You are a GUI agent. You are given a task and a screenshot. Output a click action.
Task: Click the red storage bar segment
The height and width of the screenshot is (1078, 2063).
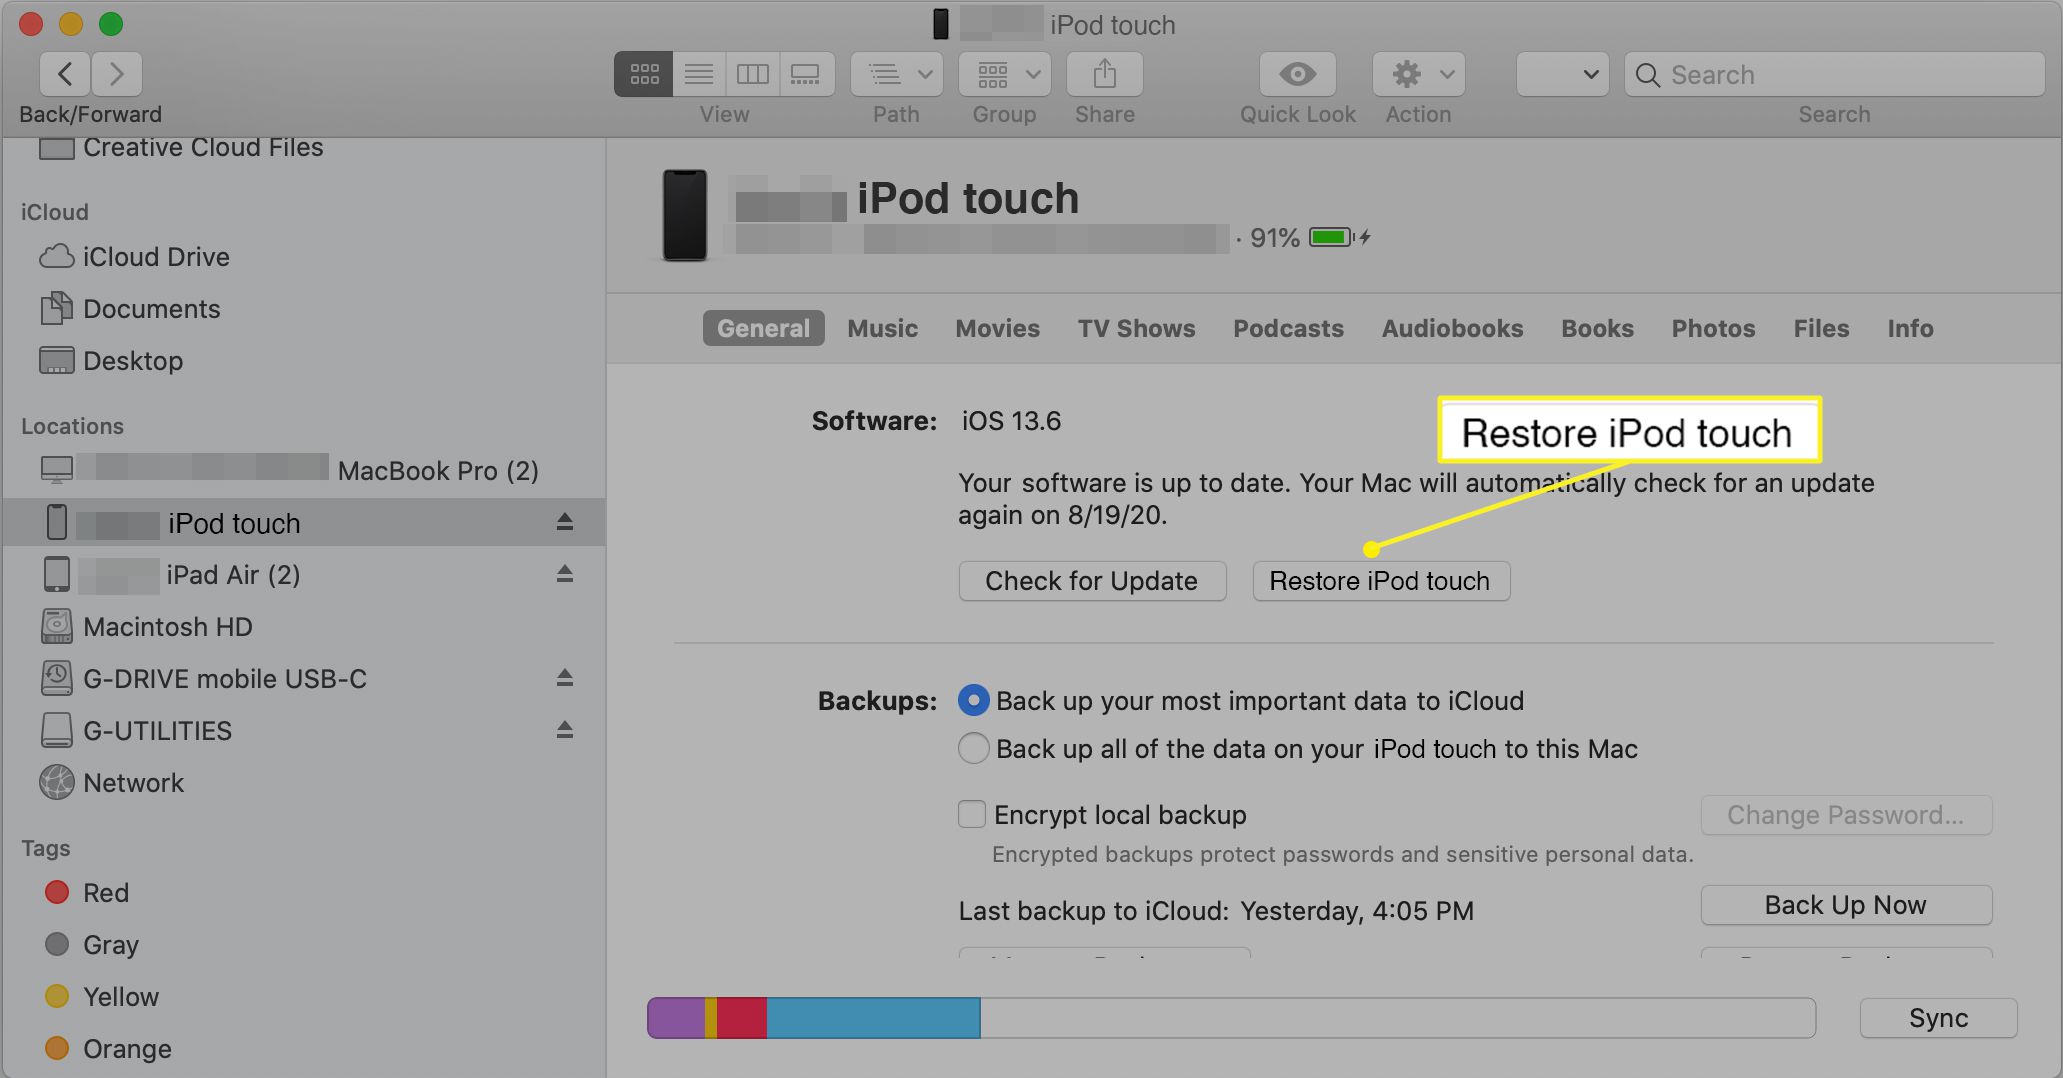point(741,1018)
